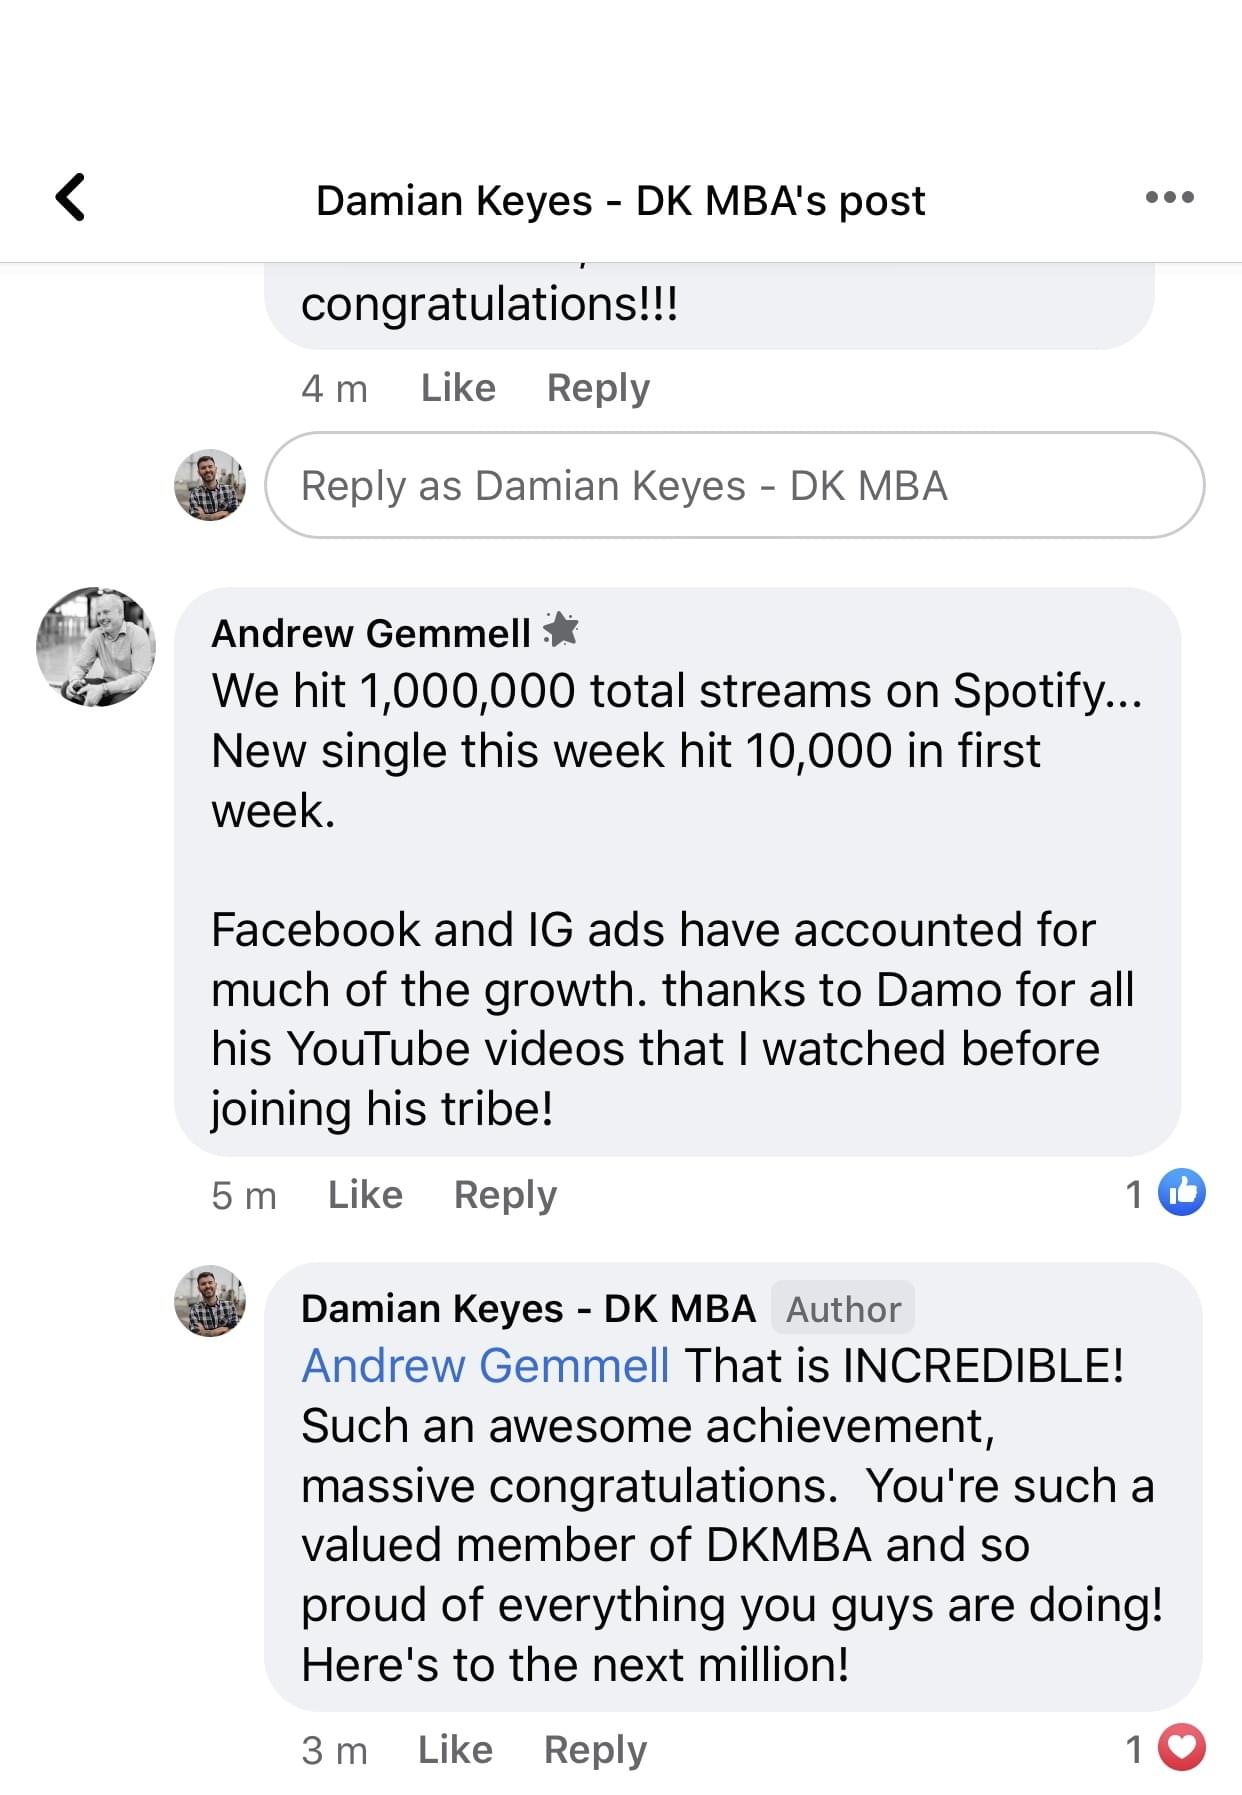
Task: Click the blue thumbs-up reaction icon
Action: [x=1182, y=1193]
